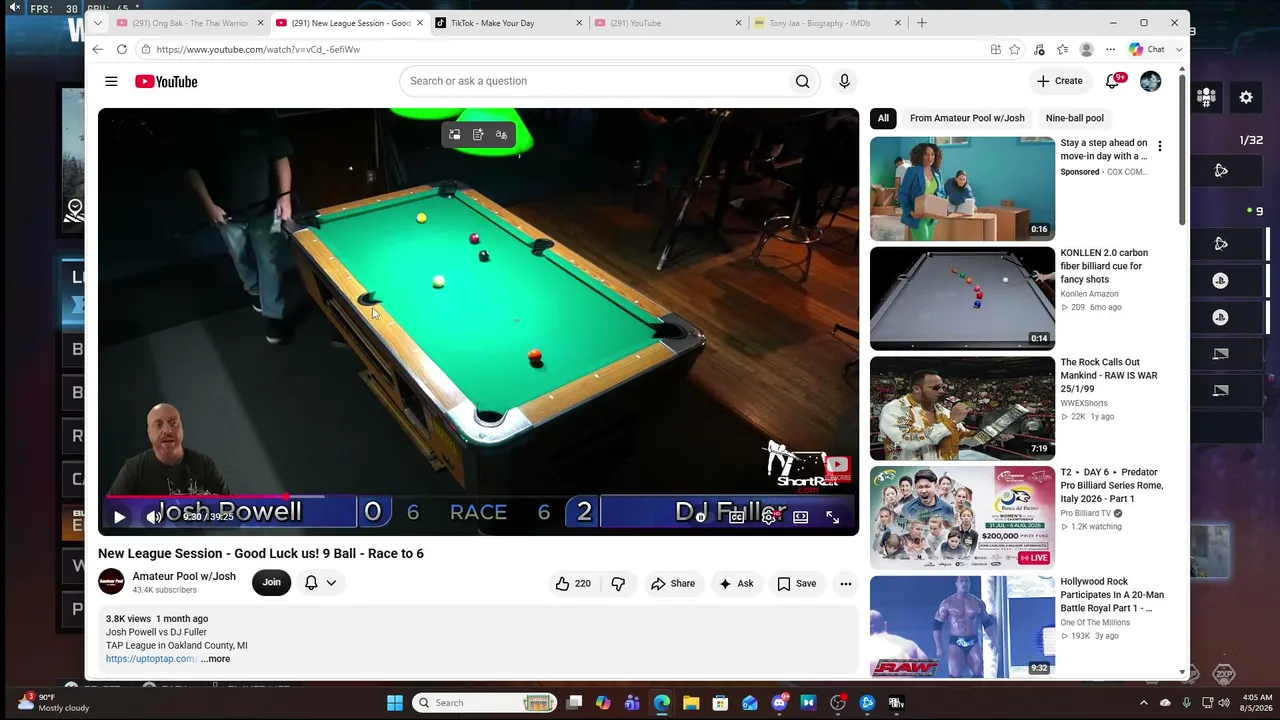Click the browser address bar URL
This screenshot has width=1280, height=720.
[x=258, y=49]
